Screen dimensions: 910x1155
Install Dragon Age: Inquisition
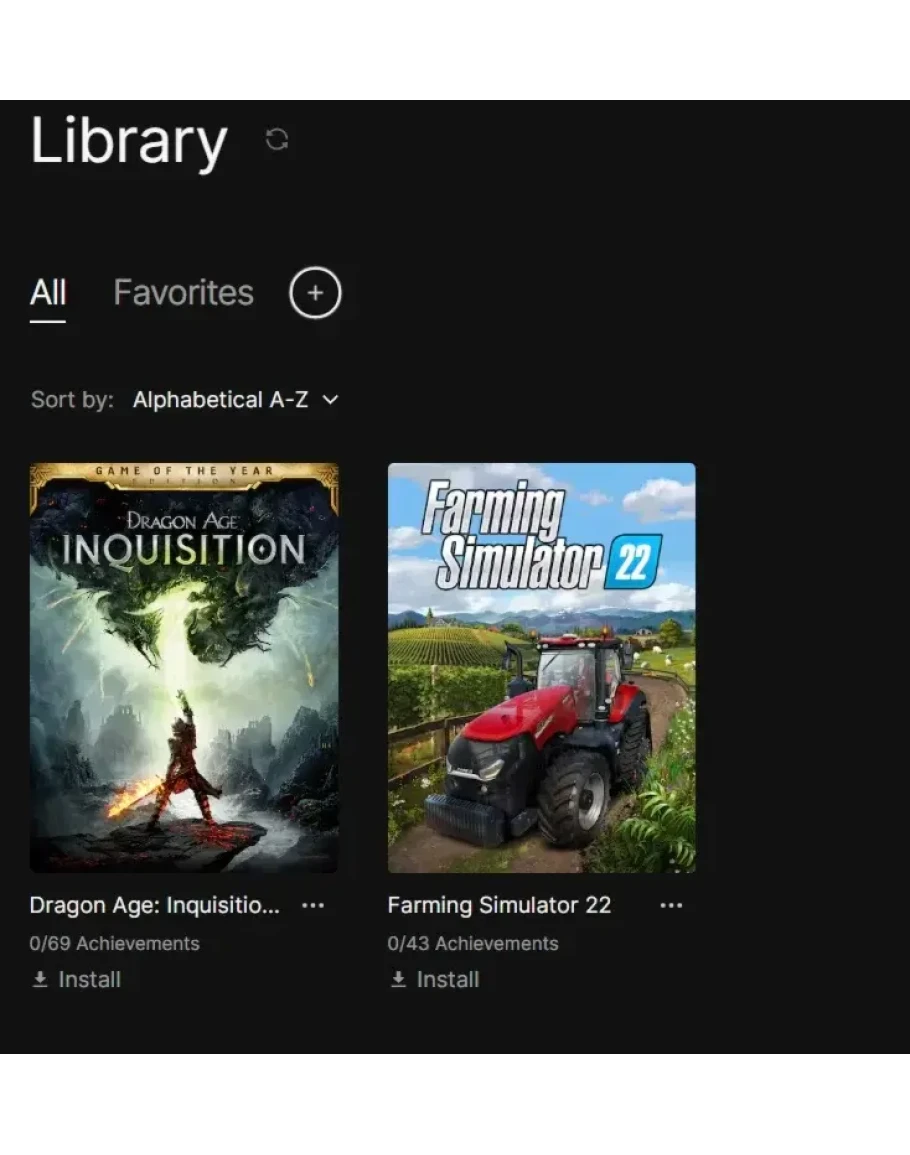click(77, 979)
